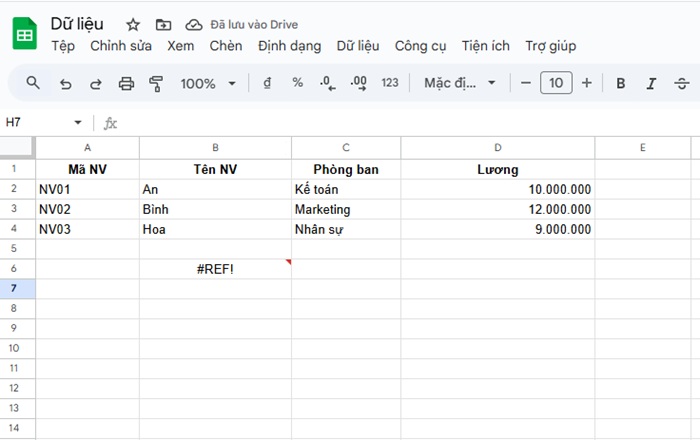Toggle bold formatting
Viewport: 700px width, 440px height.
[620, 83]
